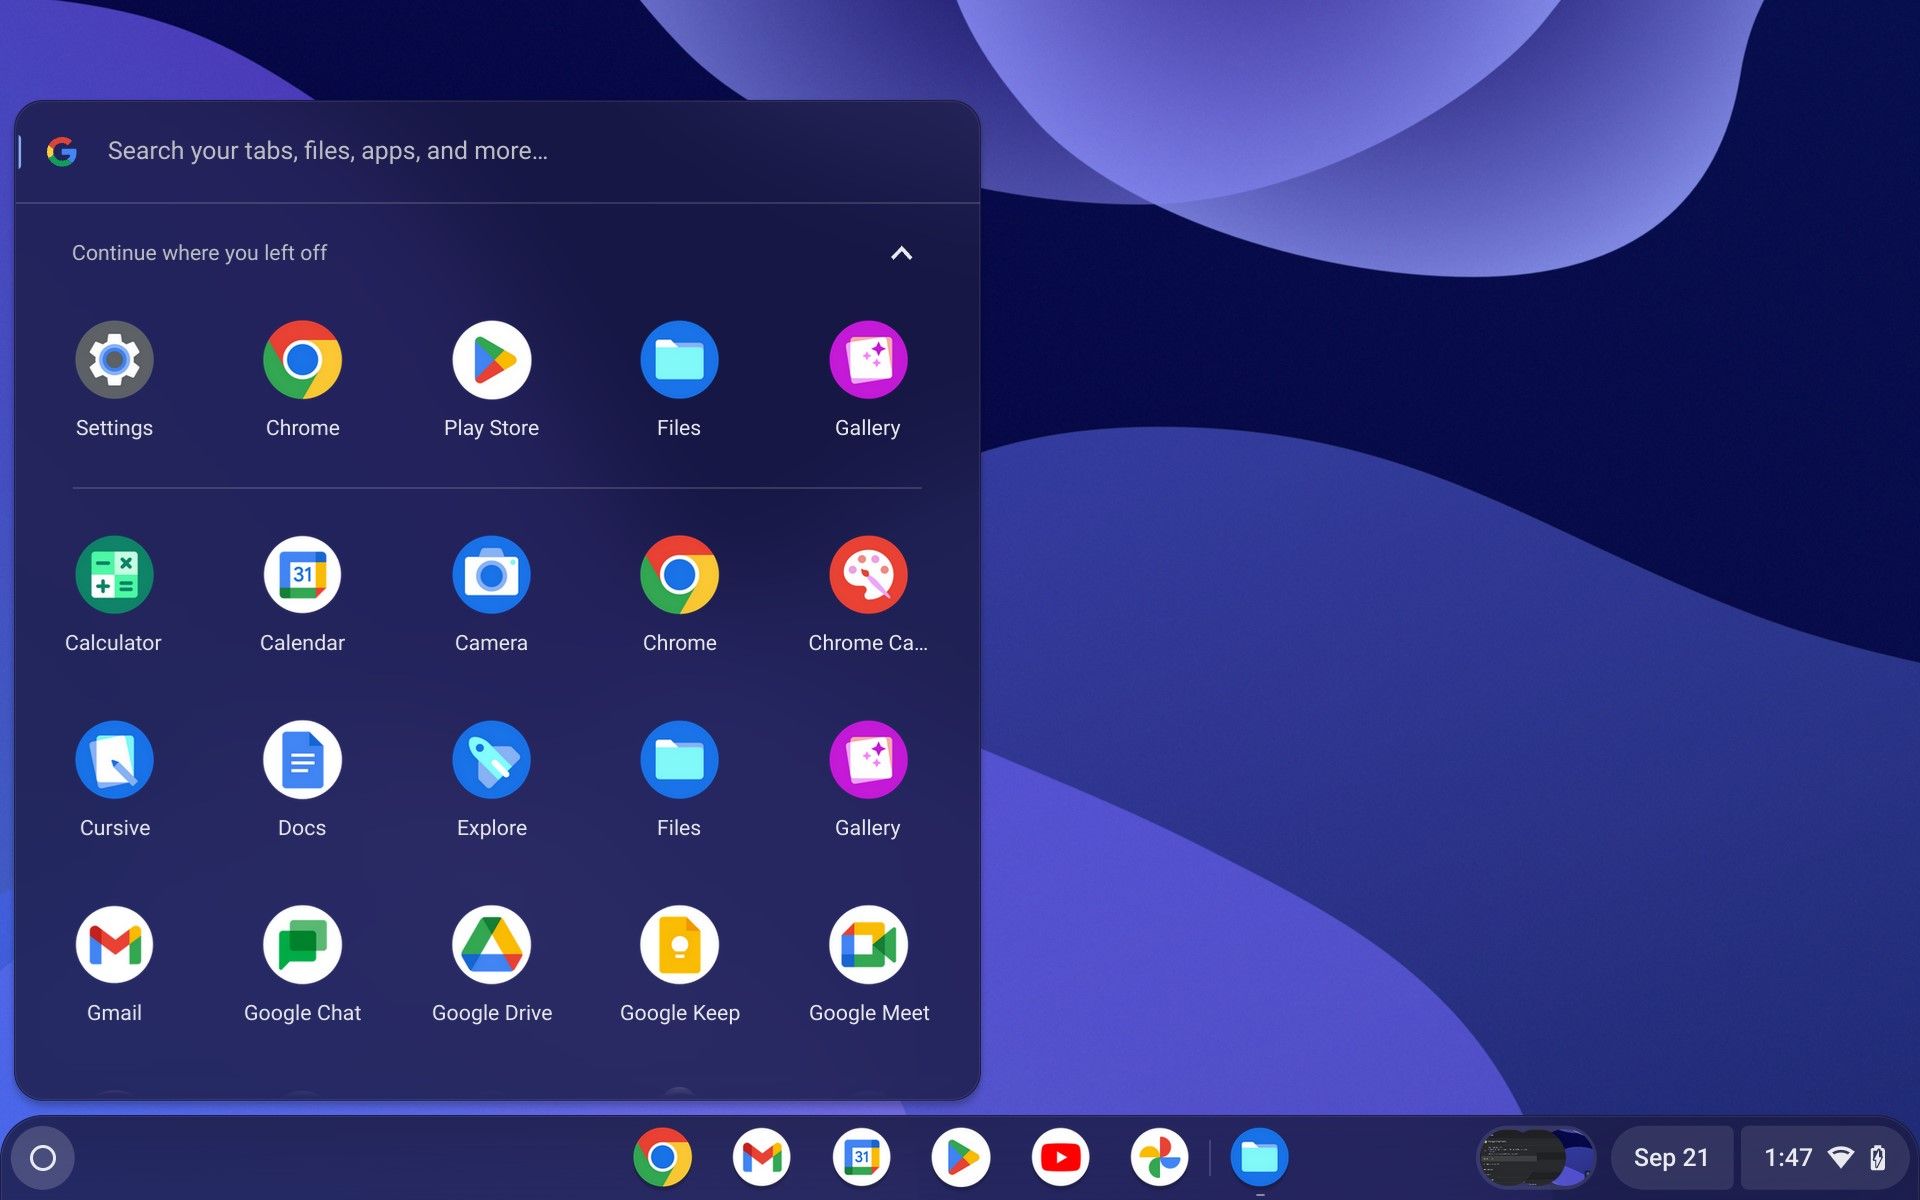1920x1200 pixels.
Task: Collapse the Continue where you left off section
Action: pyautogui.click(x=900, y=252)
